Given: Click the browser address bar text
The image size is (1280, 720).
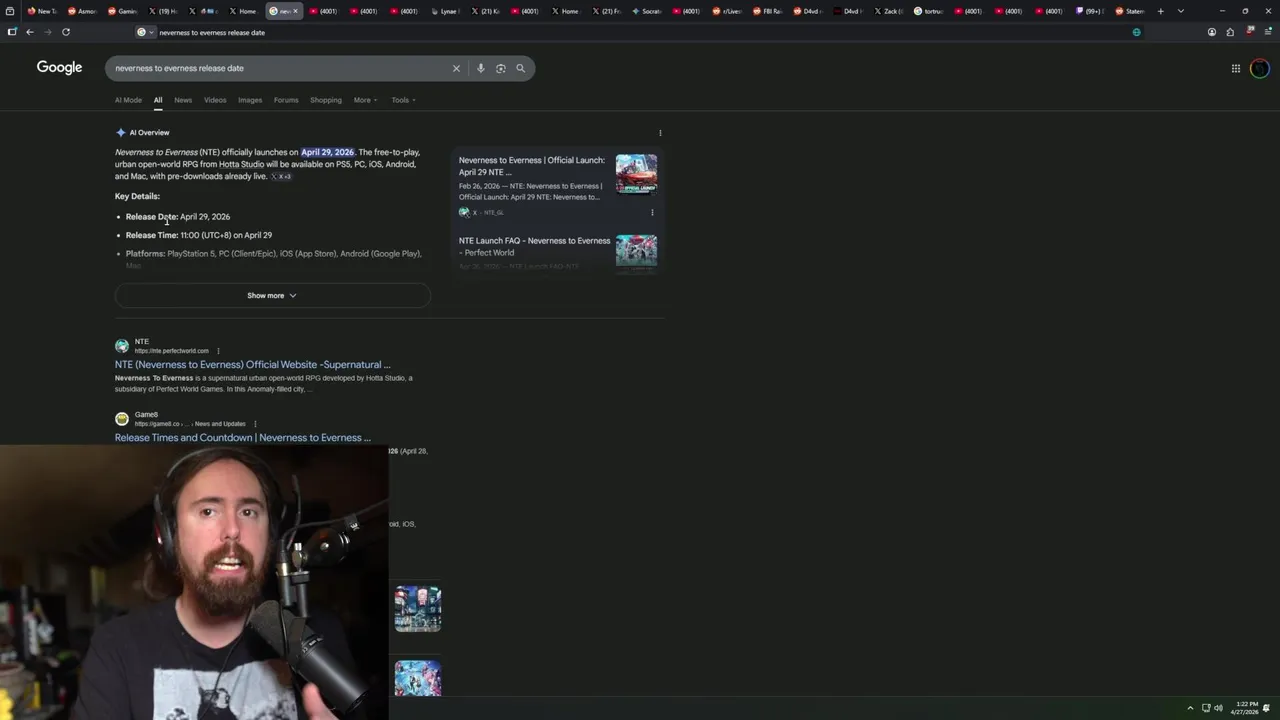Looking at the screenshot, I should point(212,32).
